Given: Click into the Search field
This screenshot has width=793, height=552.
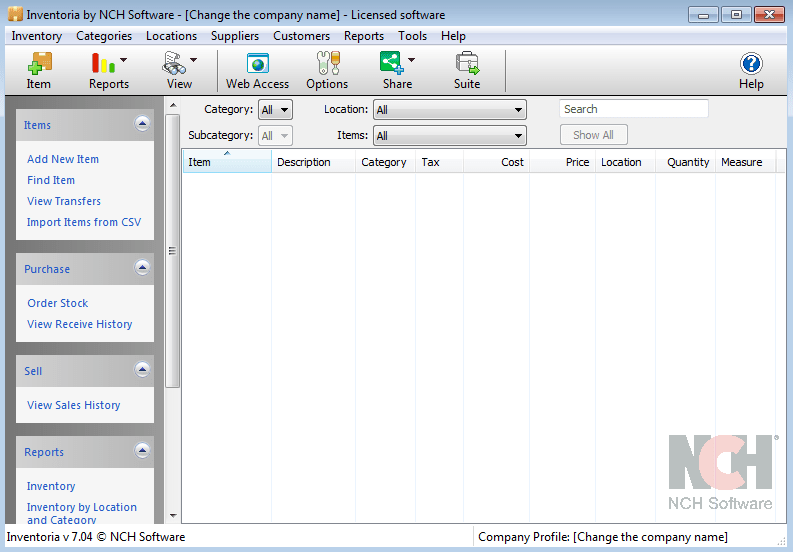Looking at the screenshot, I should tap(634, 109).
